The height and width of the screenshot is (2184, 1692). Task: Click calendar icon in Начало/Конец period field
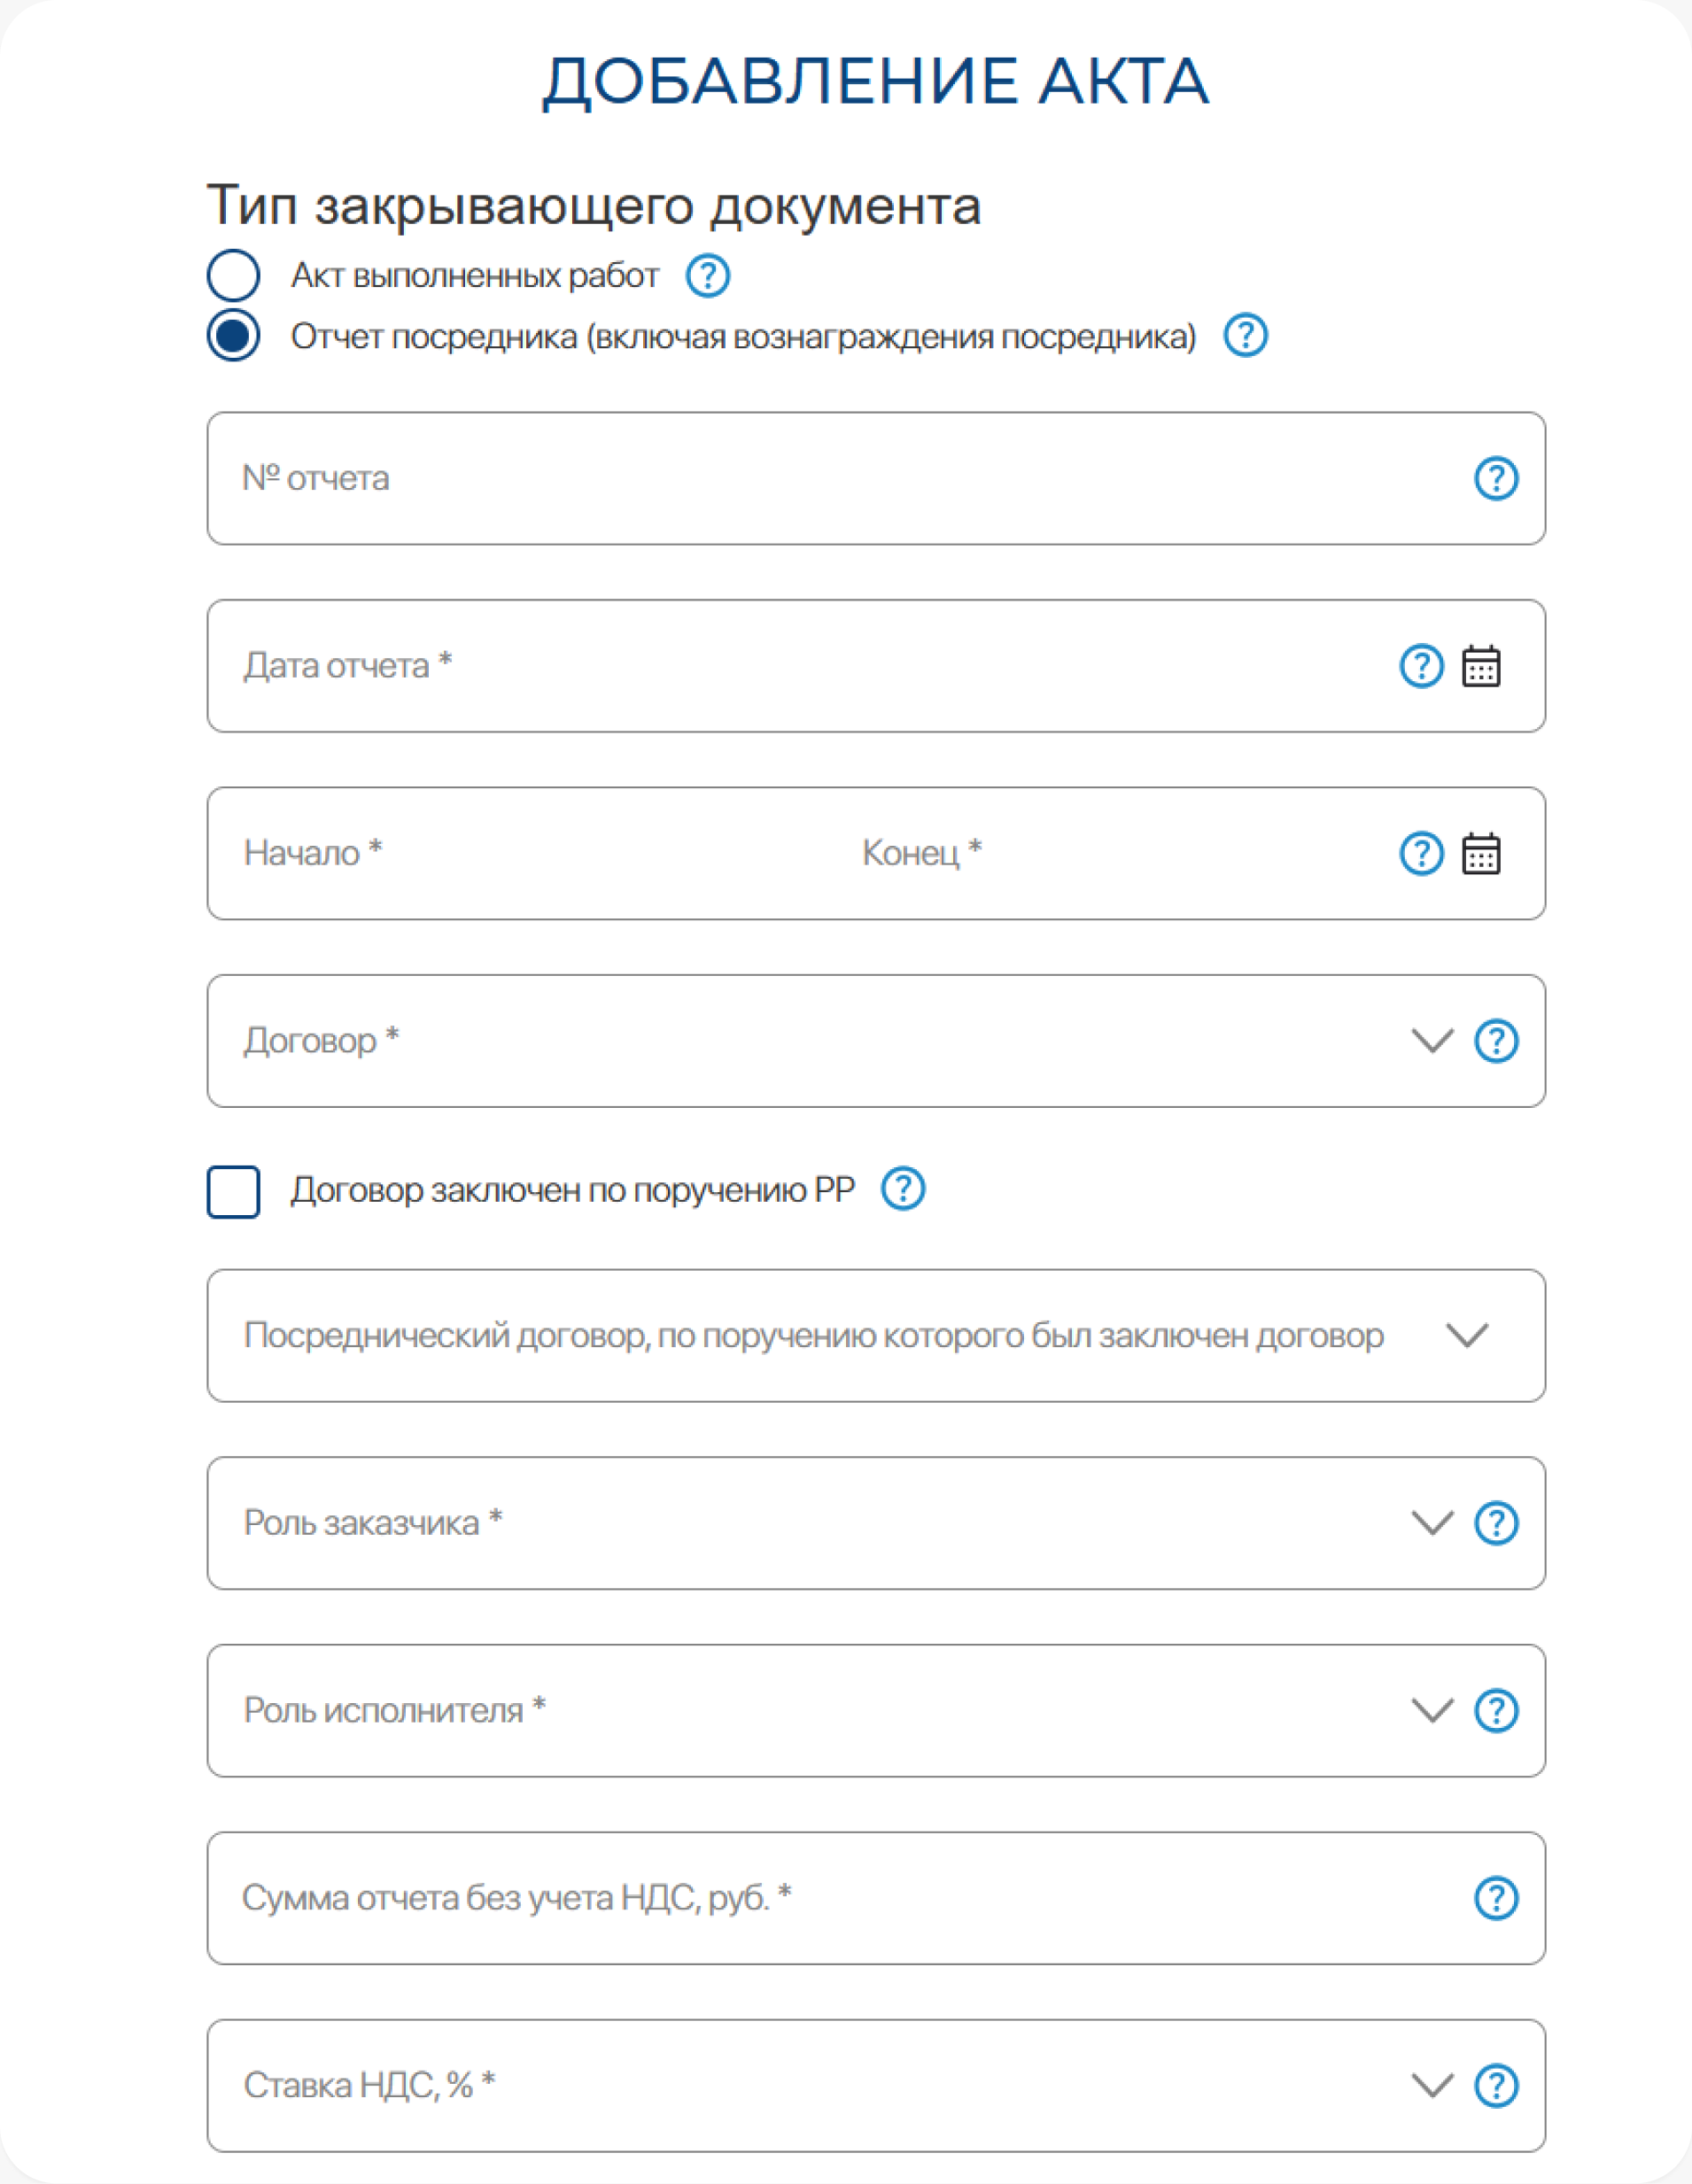[1481, 853]
